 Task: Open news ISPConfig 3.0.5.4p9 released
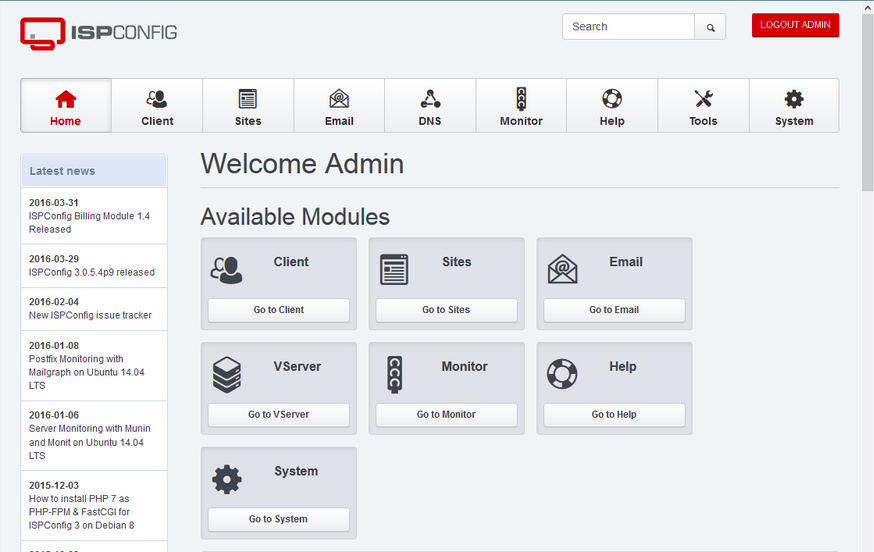point(91,272)
